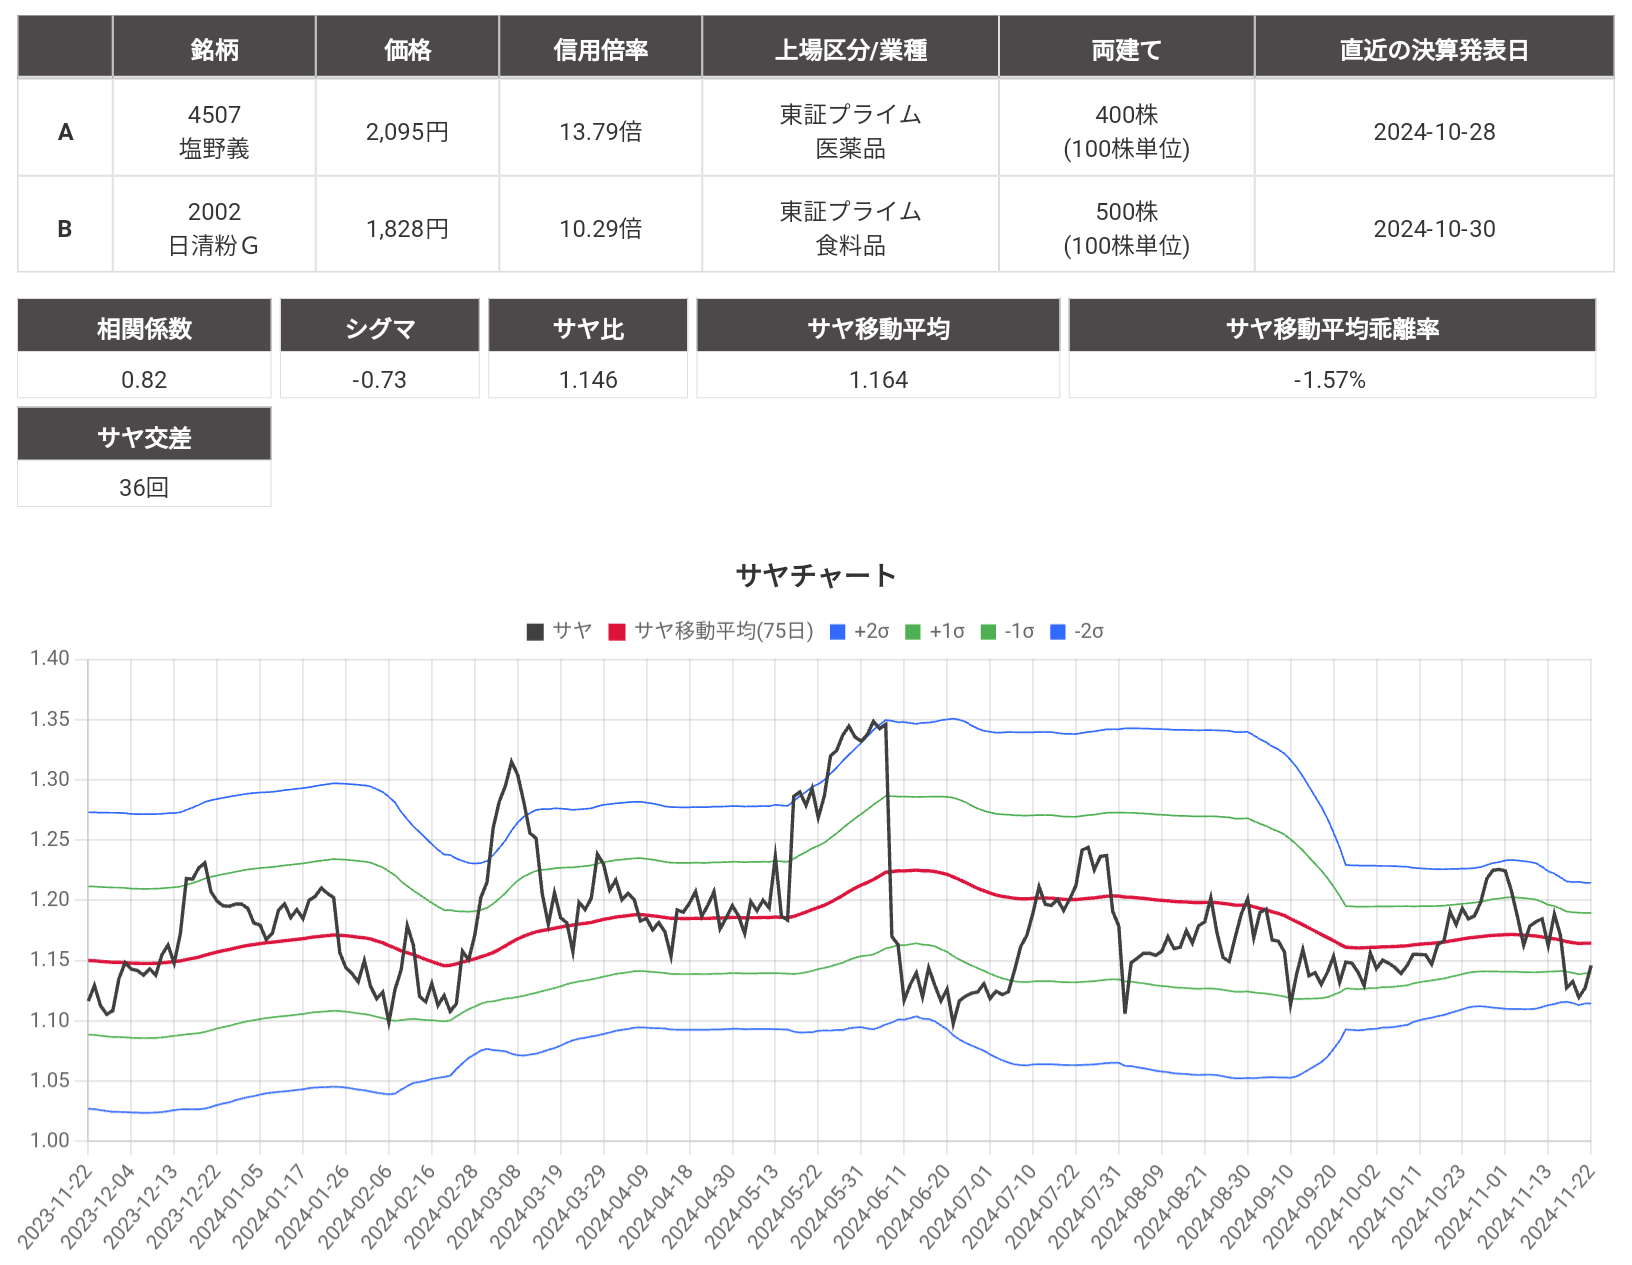Click the サヤチャート chart title

pos(816,574)
